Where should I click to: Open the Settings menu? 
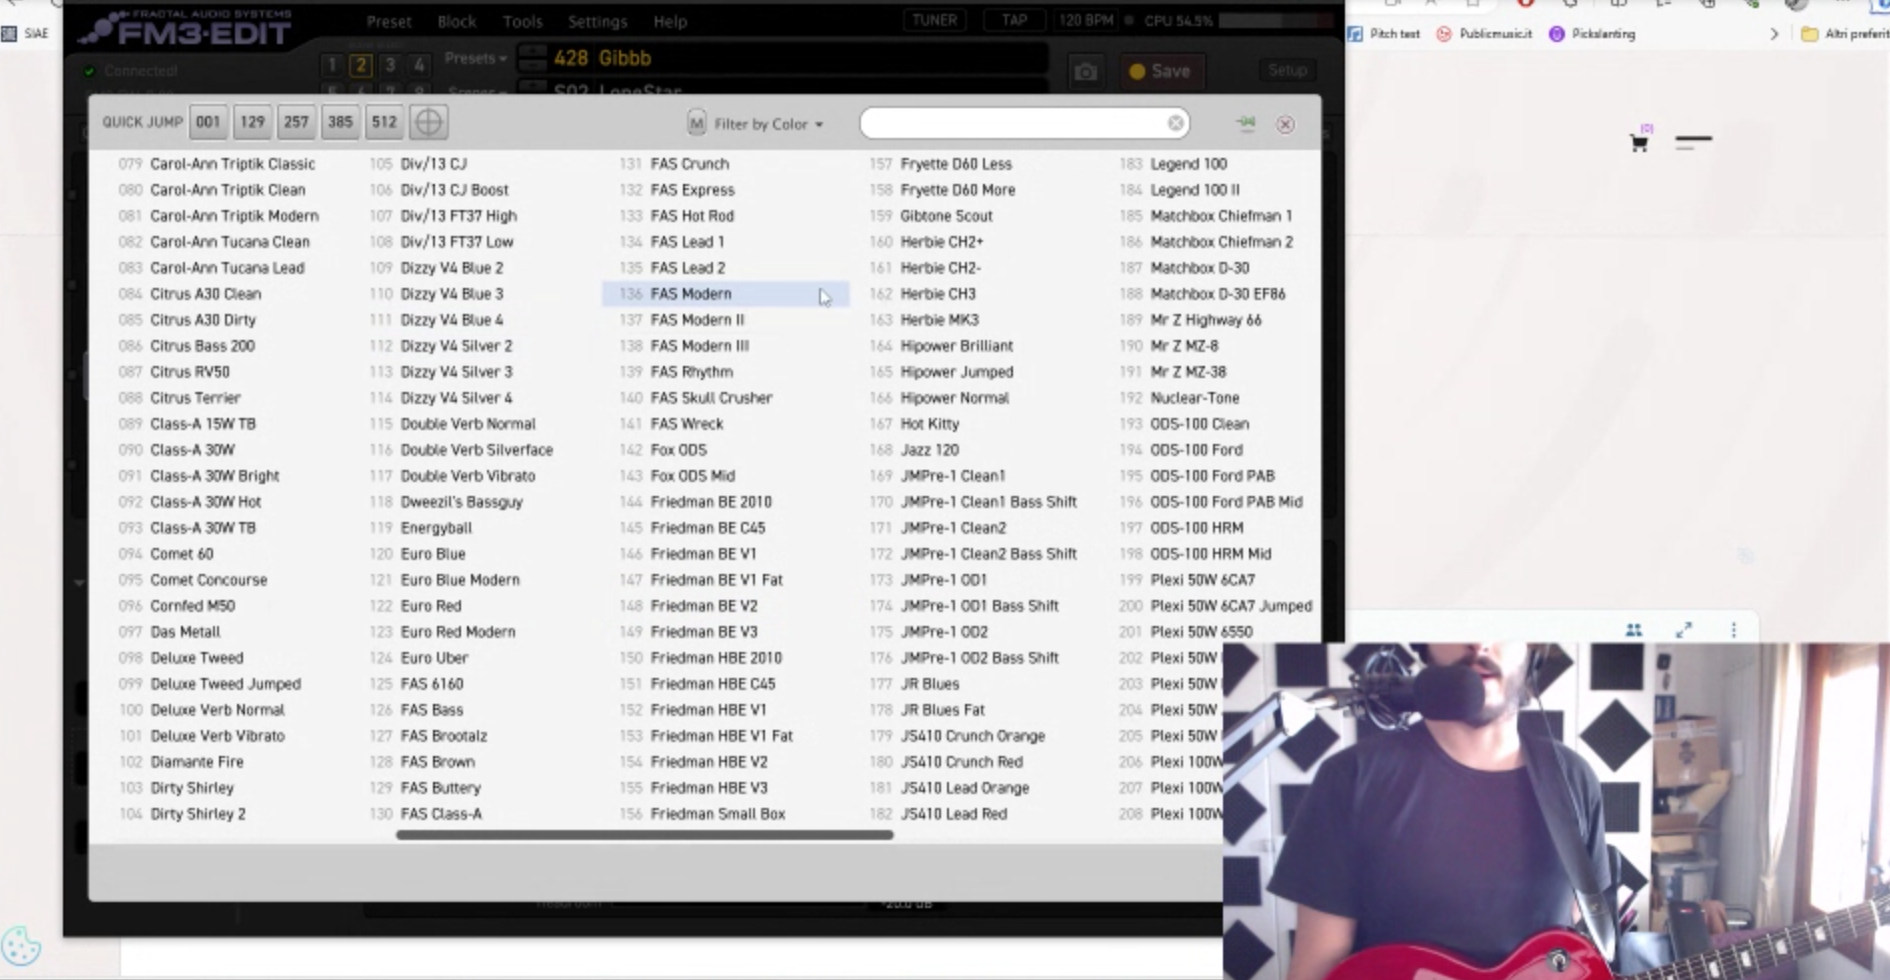(597, 21)
